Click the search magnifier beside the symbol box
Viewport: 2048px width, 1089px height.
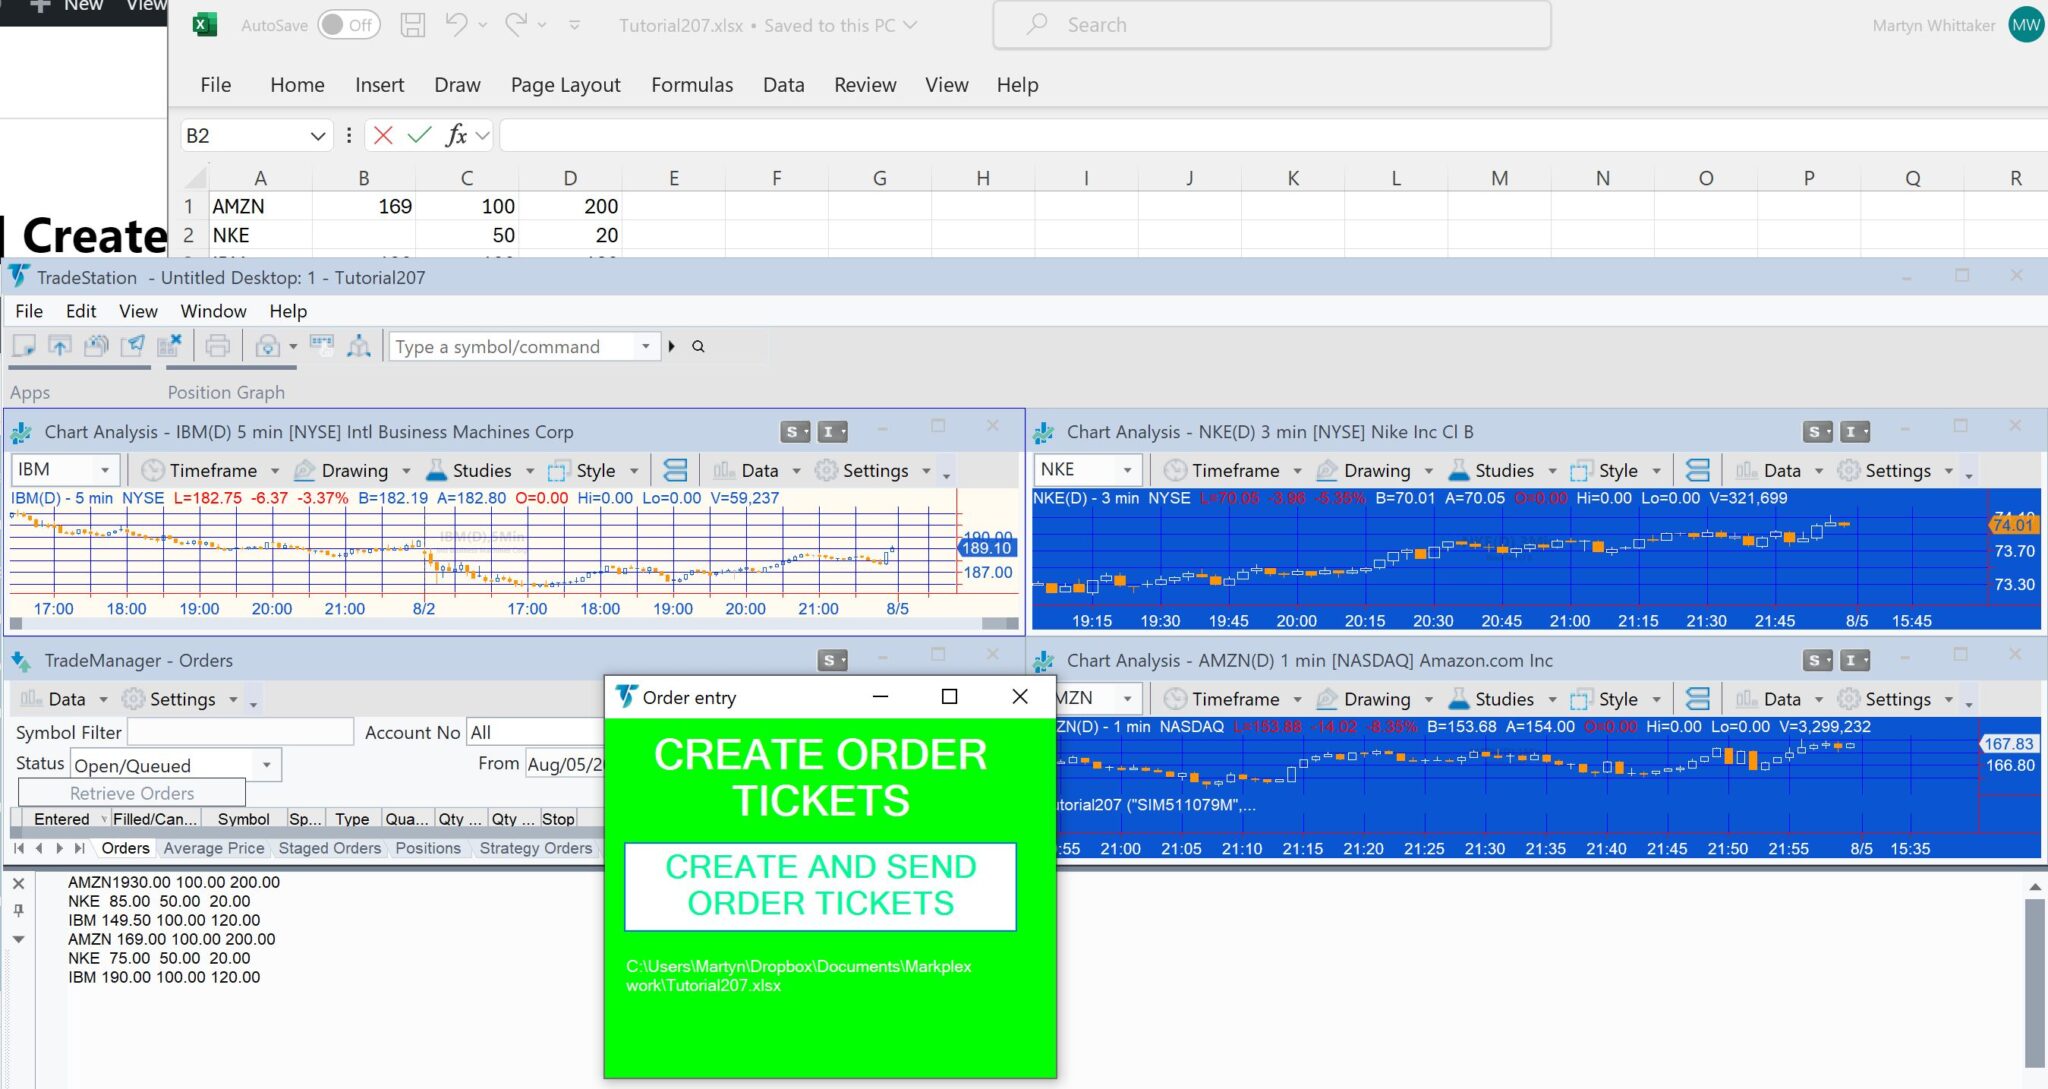698,346
